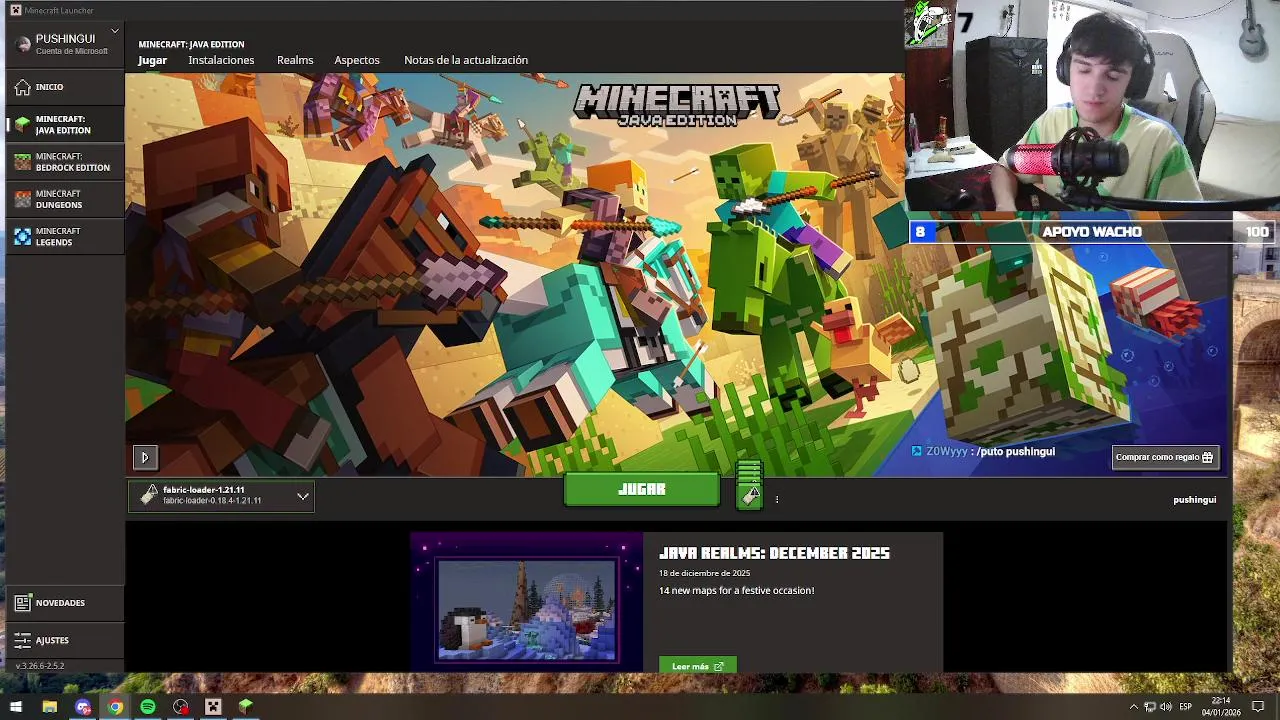Image resolution: width=1280 pixels, height=720 pixels.
Task: Open the Inicio home section
Action: (x=65, y=87)
